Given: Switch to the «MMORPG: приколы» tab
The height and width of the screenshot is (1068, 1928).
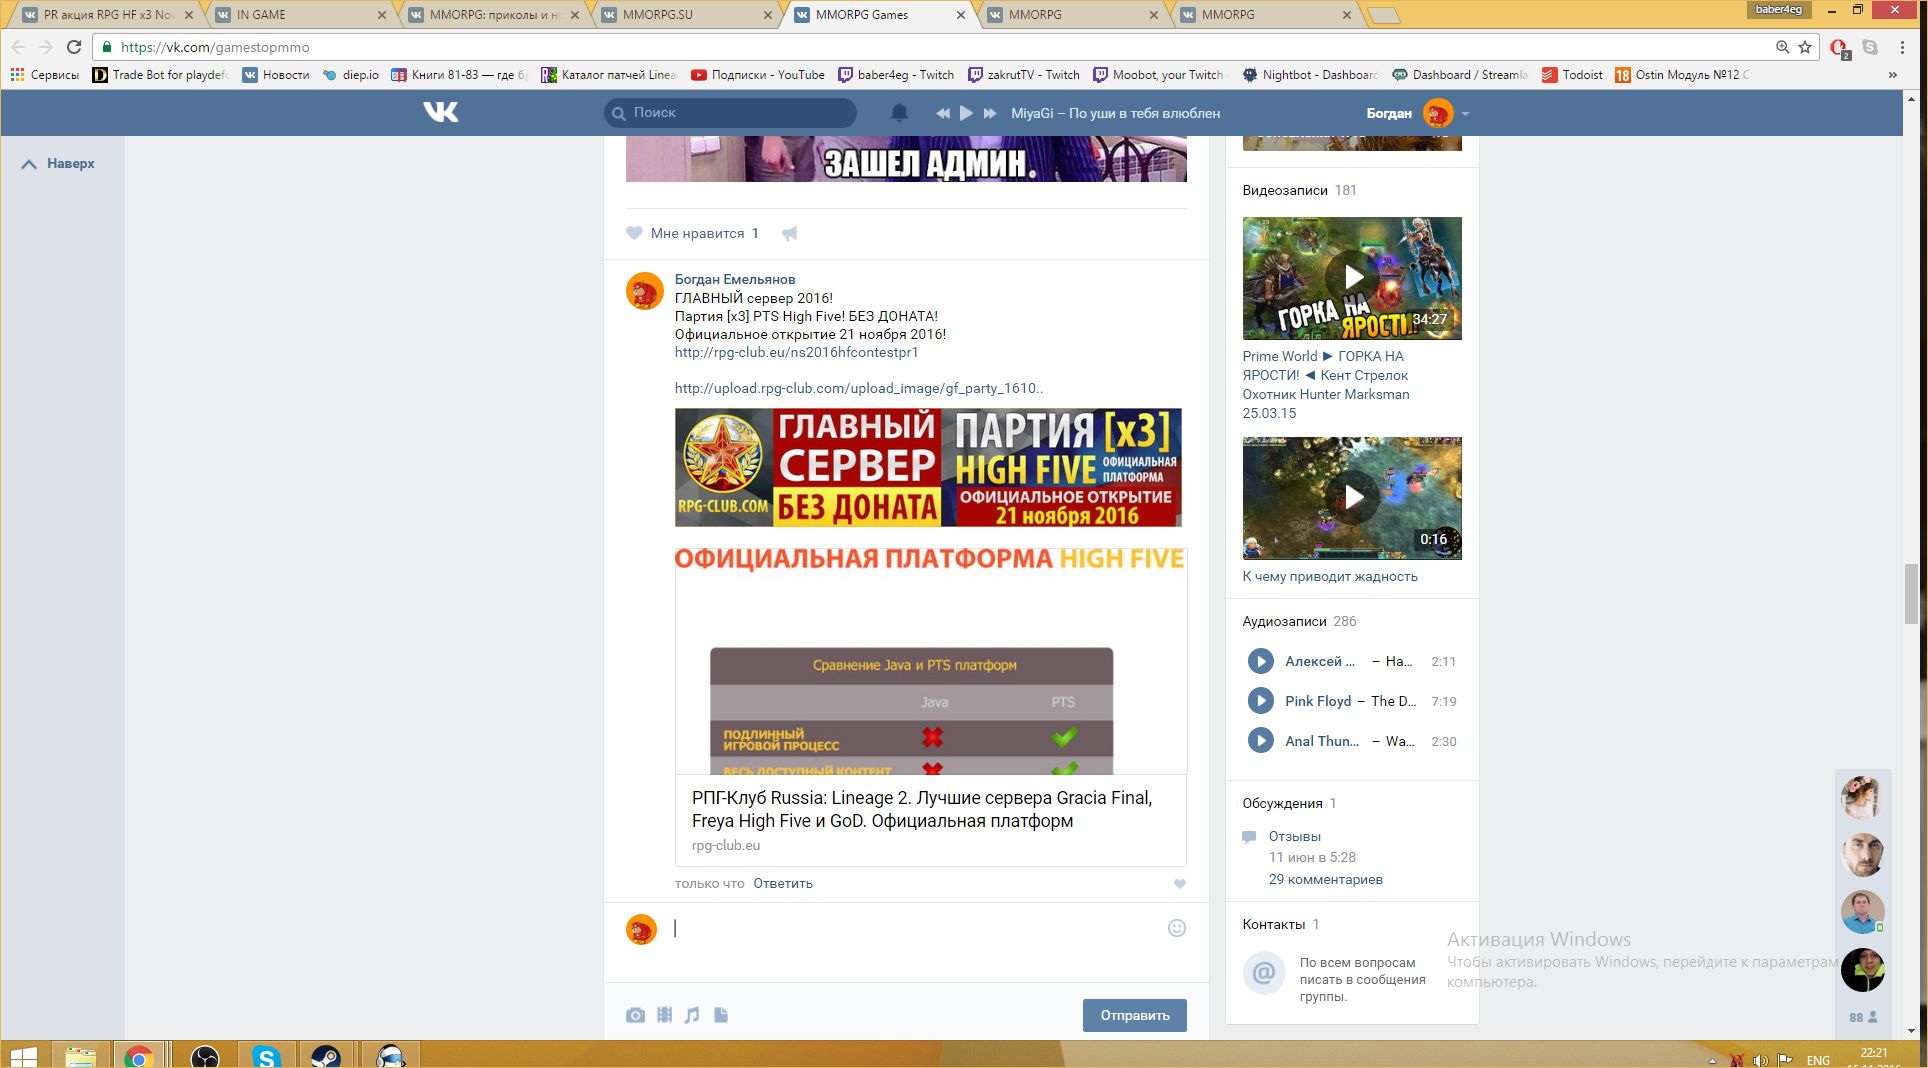Looking at the screenshot, I should (493, 14).
